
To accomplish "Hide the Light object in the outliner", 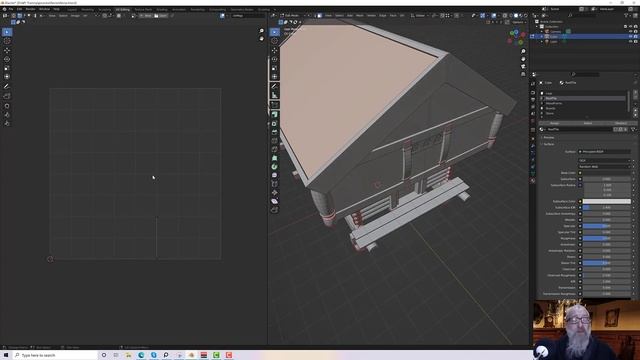I will pos(631,42).
